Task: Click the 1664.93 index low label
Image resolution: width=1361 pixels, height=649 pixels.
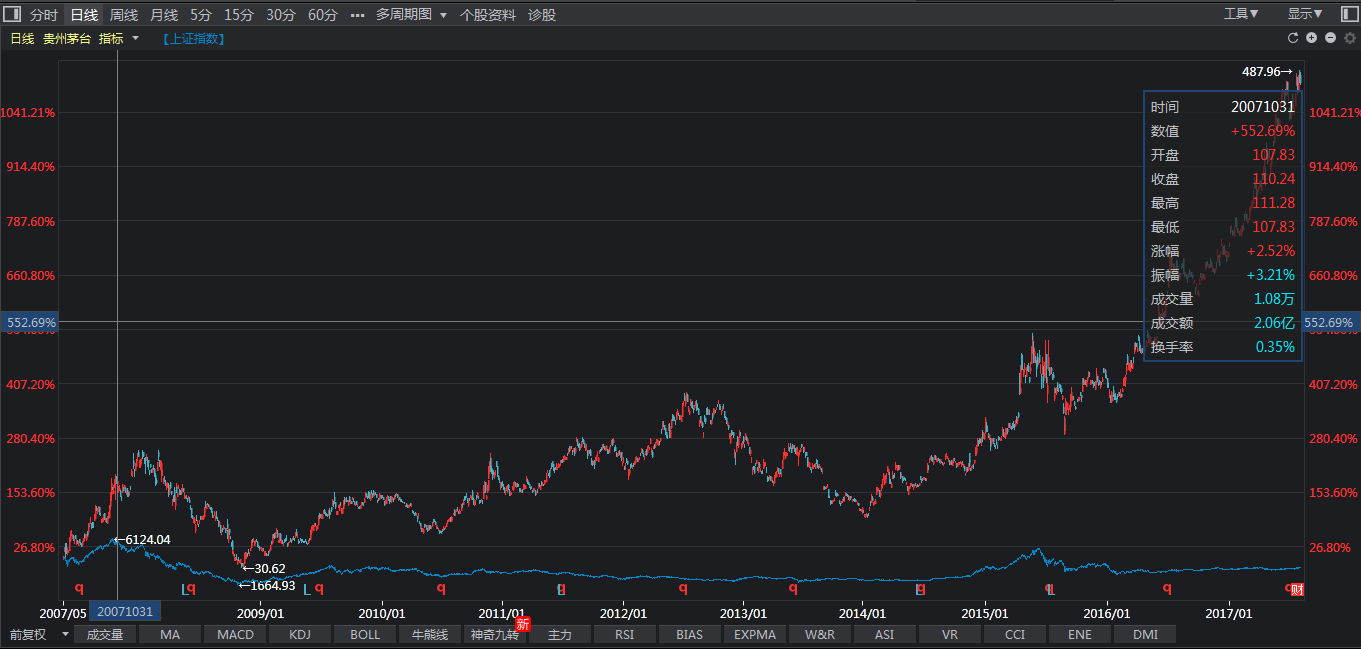Action: coord(267,585)
